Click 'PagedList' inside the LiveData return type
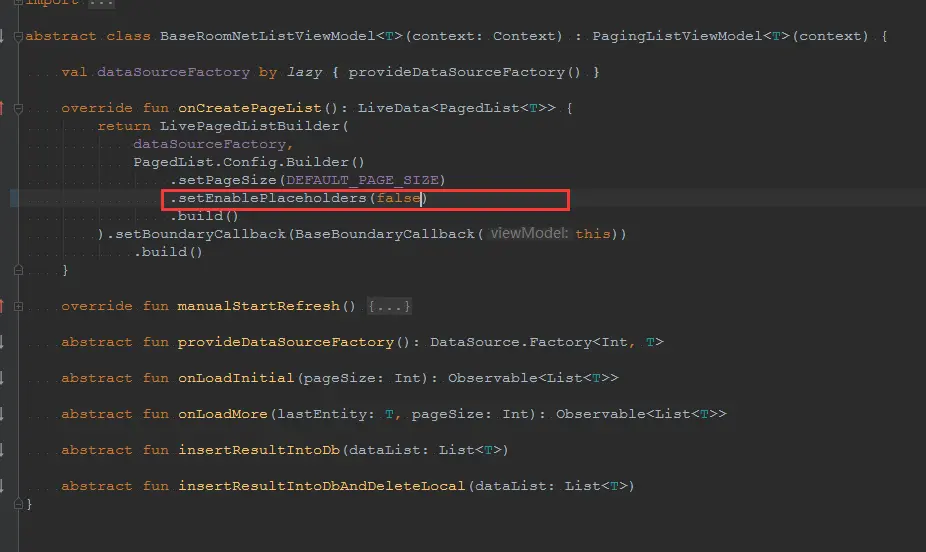926x552 pixels. [480, 108]
